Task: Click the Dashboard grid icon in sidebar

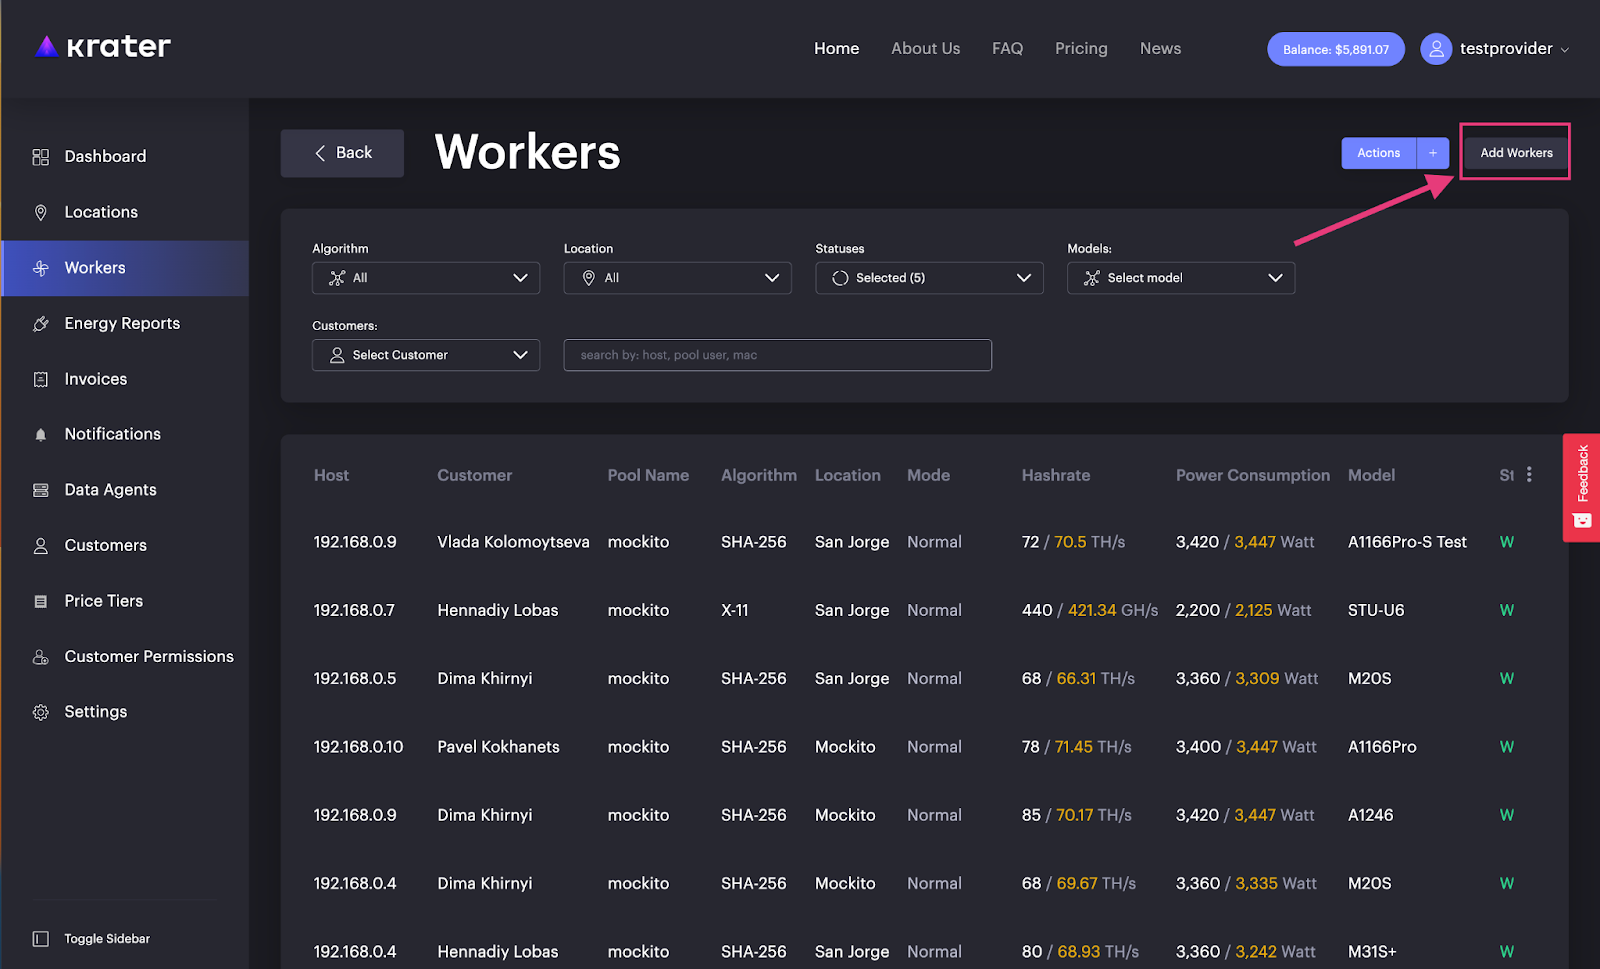Action: 41,157
